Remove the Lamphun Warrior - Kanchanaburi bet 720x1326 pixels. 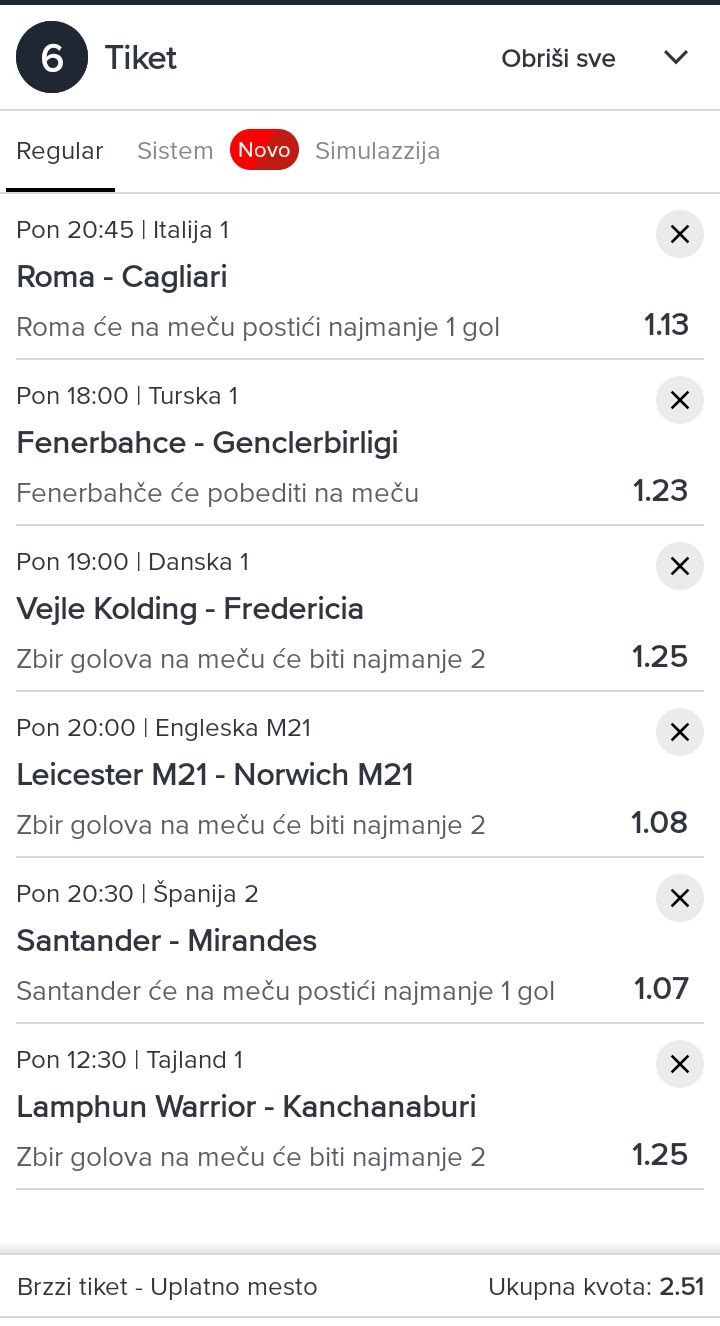[679, 1065]
